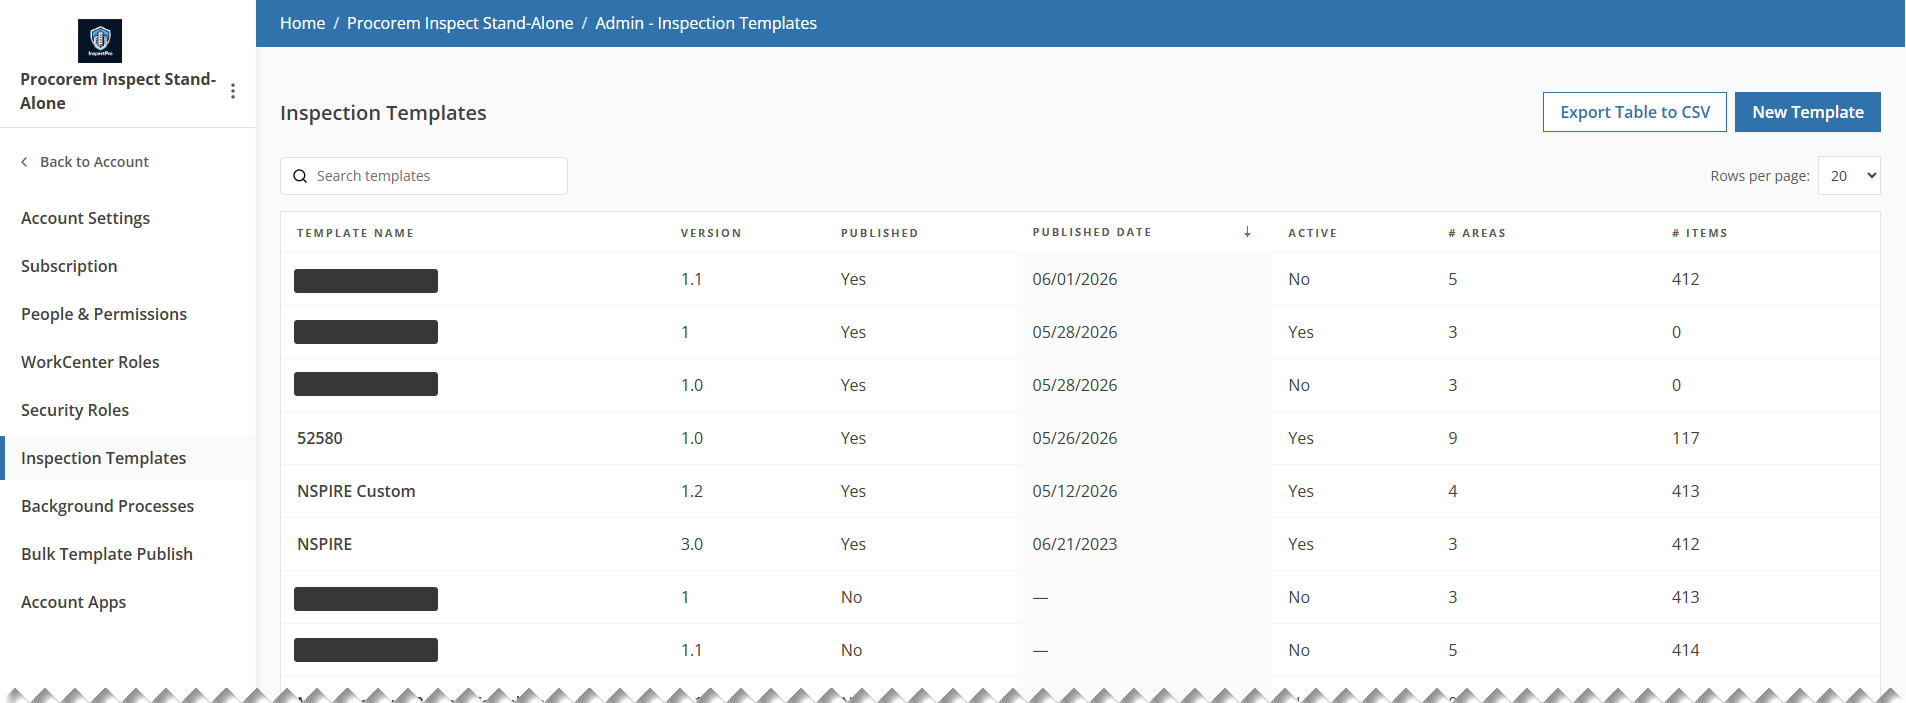Screen dimensions: 1906x703
Task: Open Account Settings in the sidebar
Action: (85, 218)
